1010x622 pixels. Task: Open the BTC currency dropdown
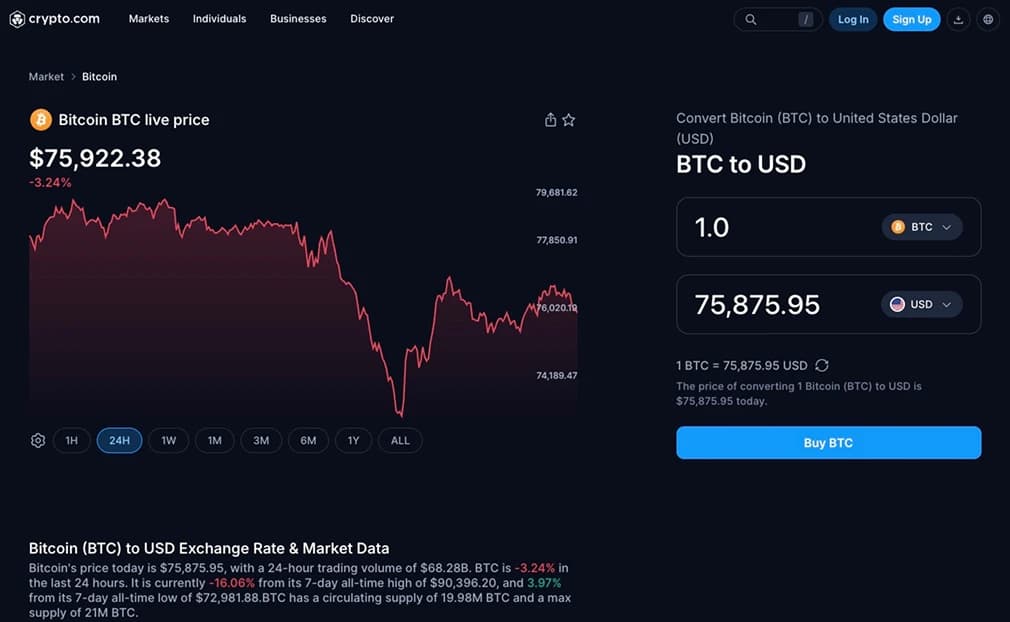tap(921, 227)
